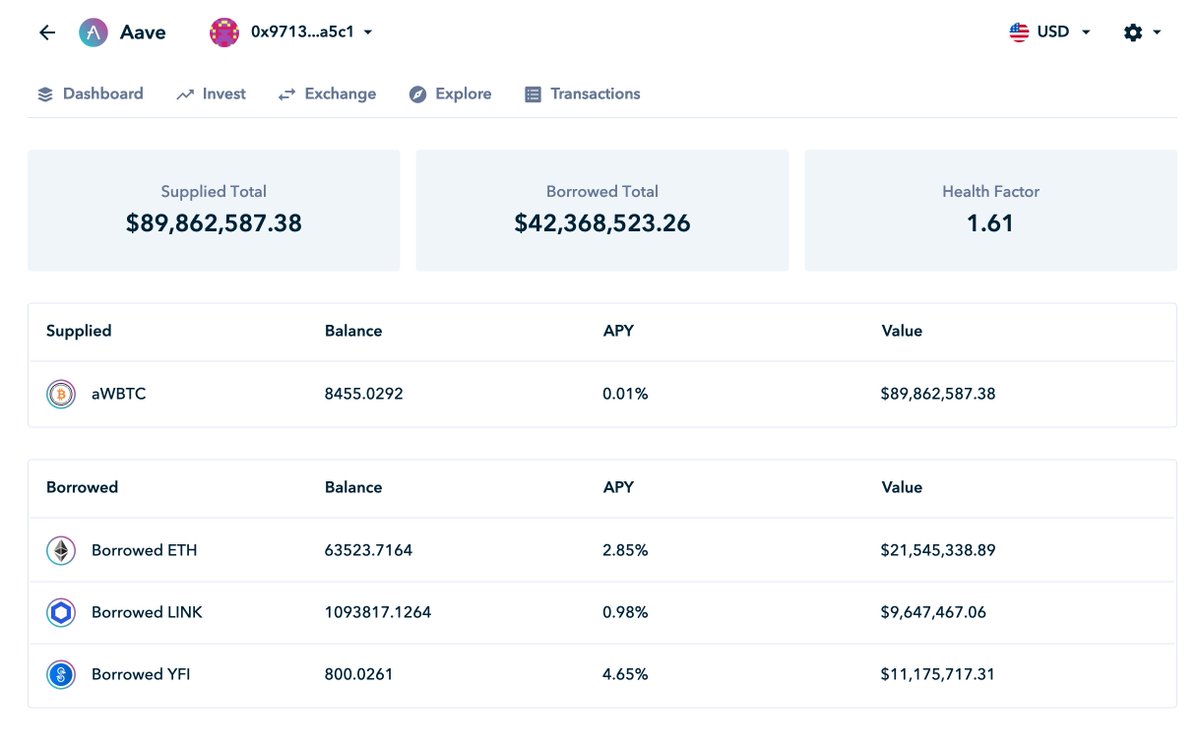The width and height of the screenshot is (1200, 750).
Task: Select the YFI APY 4.65%
Action: (x=625, y=674)
